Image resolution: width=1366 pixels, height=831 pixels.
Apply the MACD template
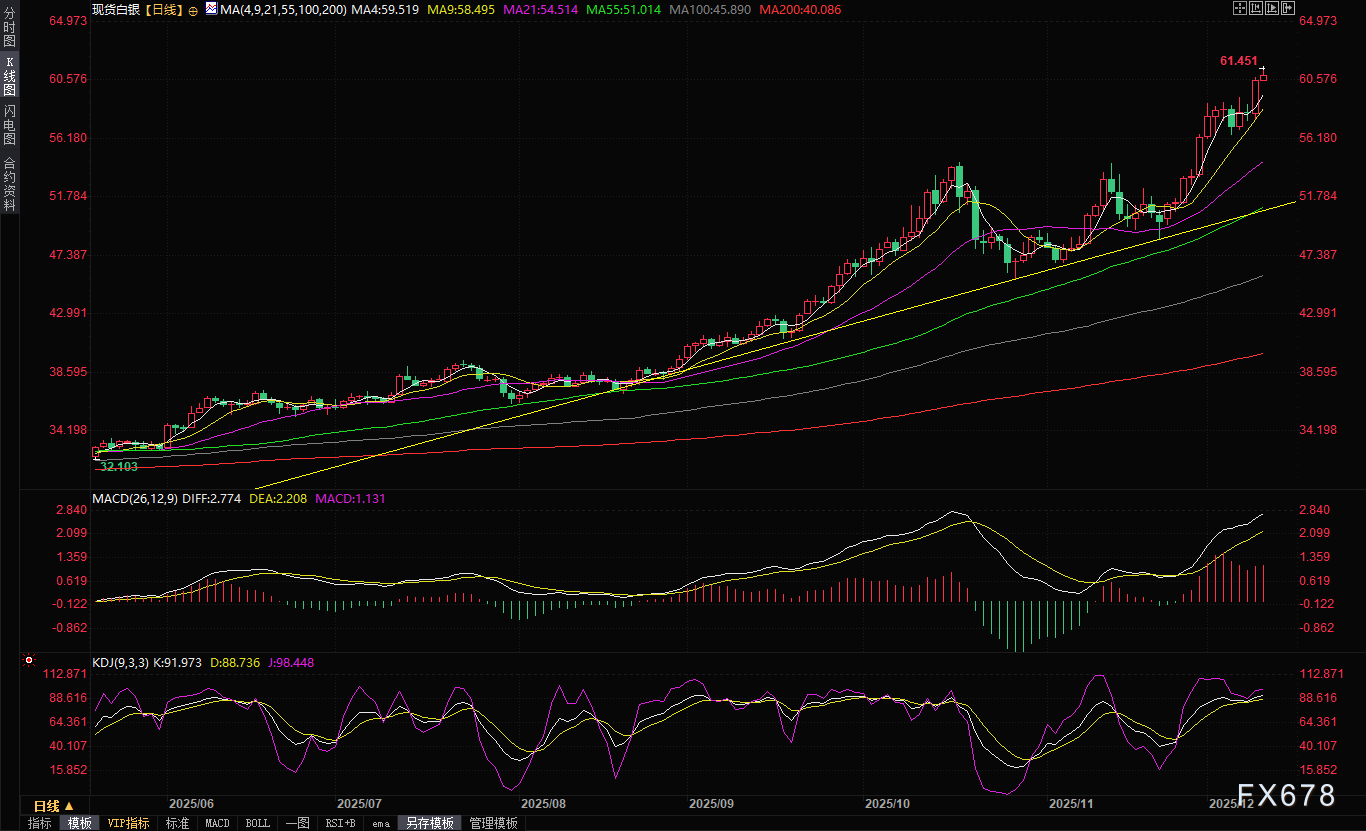(x=217, y=823)
